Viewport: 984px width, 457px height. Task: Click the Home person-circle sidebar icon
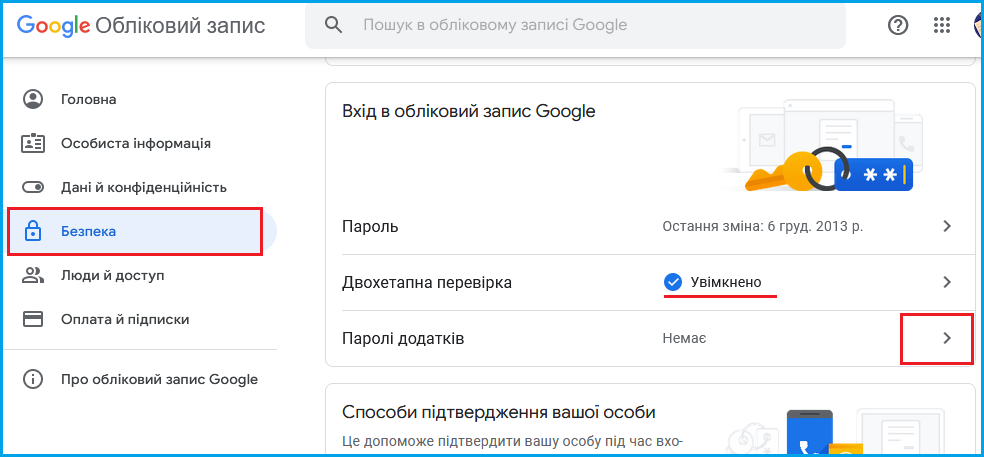click(33, 99)
